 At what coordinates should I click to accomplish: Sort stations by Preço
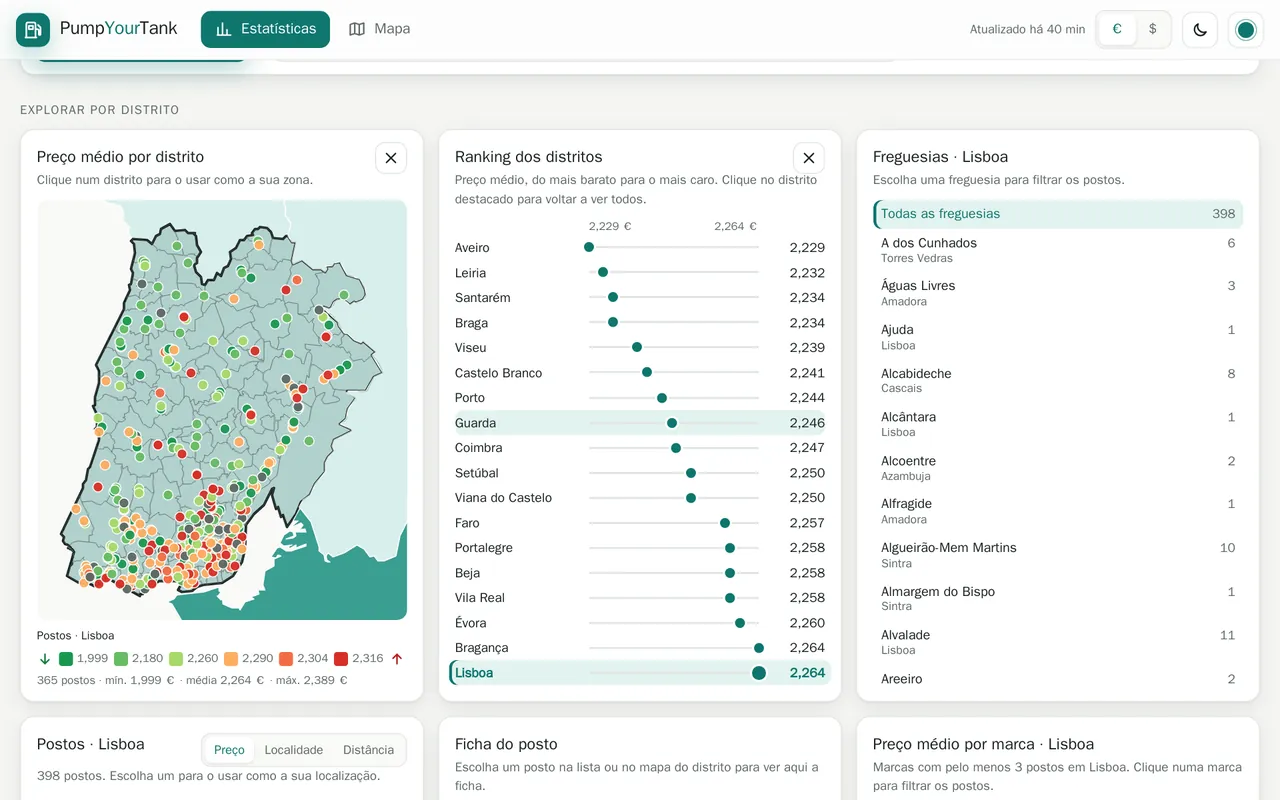229,750
